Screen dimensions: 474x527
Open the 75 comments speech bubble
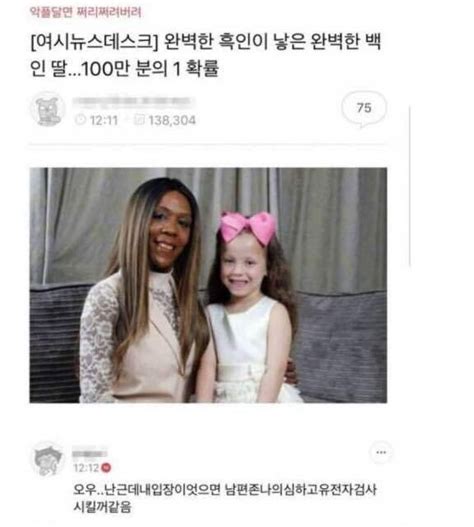coord(364,109)
